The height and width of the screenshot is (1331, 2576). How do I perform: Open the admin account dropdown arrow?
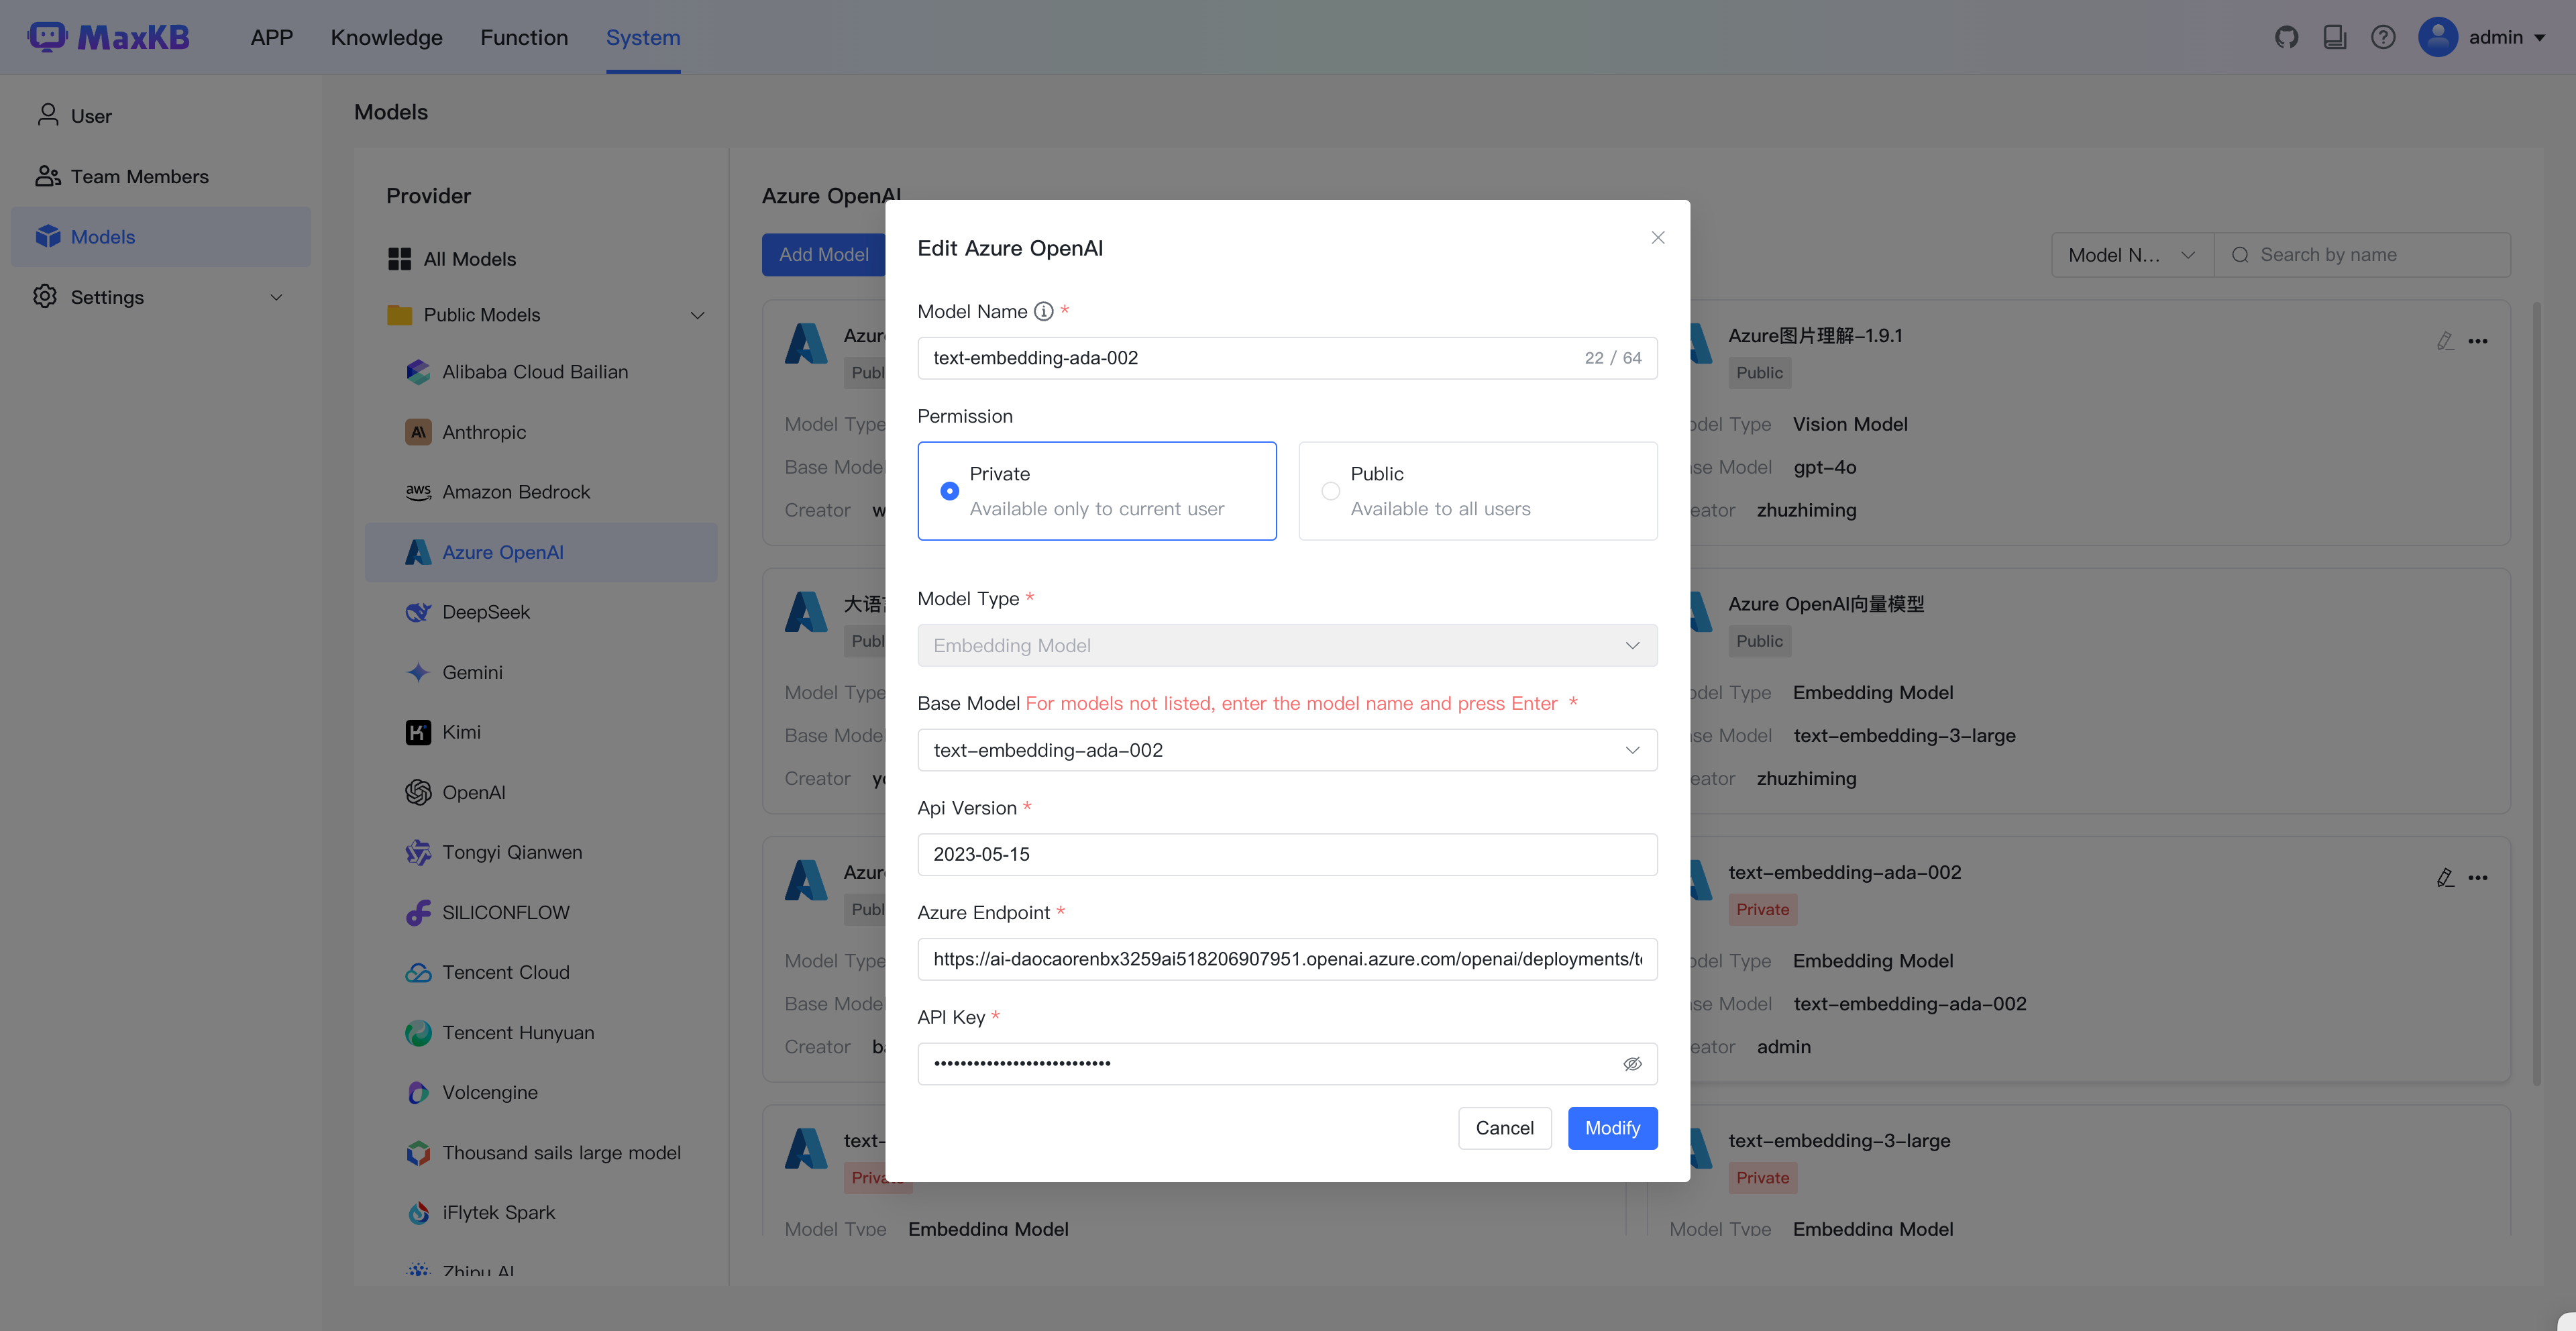click(2540, 37)
